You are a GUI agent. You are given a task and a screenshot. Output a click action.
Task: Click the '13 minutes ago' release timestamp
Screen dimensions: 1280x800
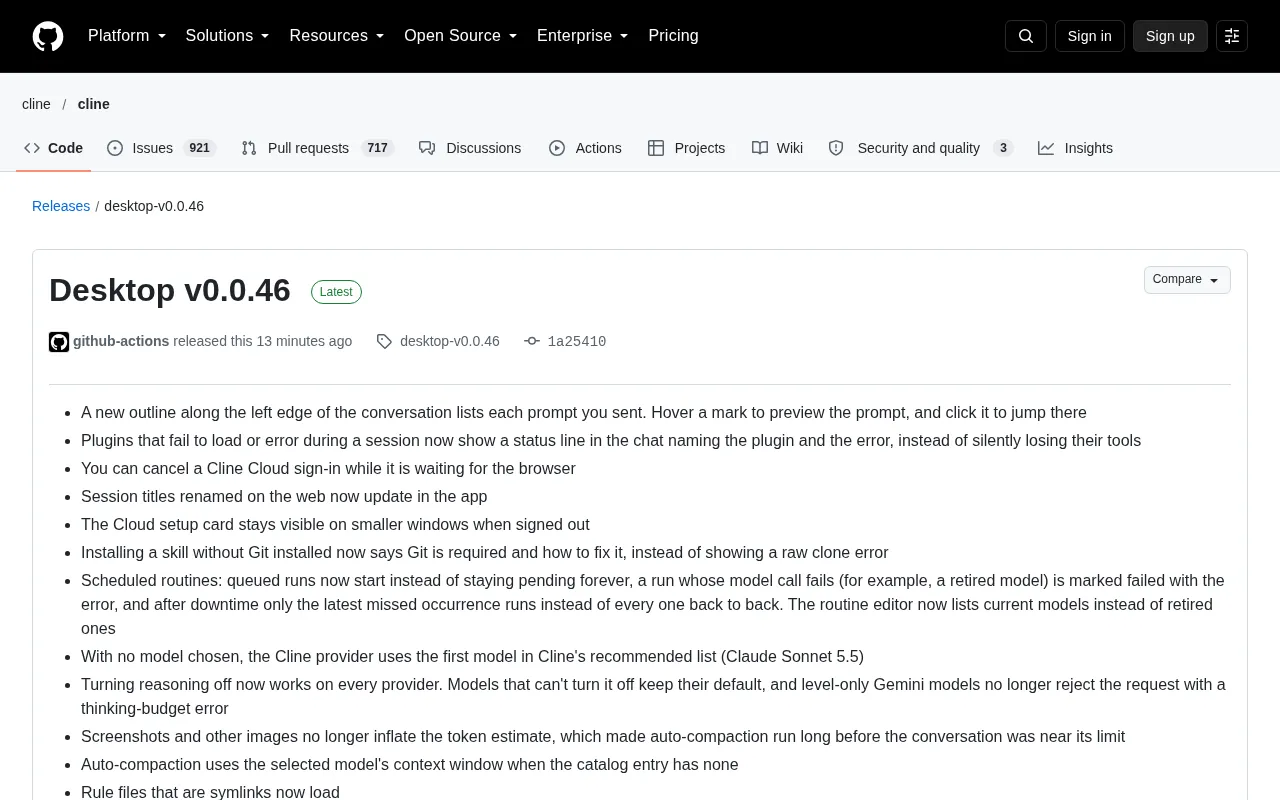click(x=304, y=342)
